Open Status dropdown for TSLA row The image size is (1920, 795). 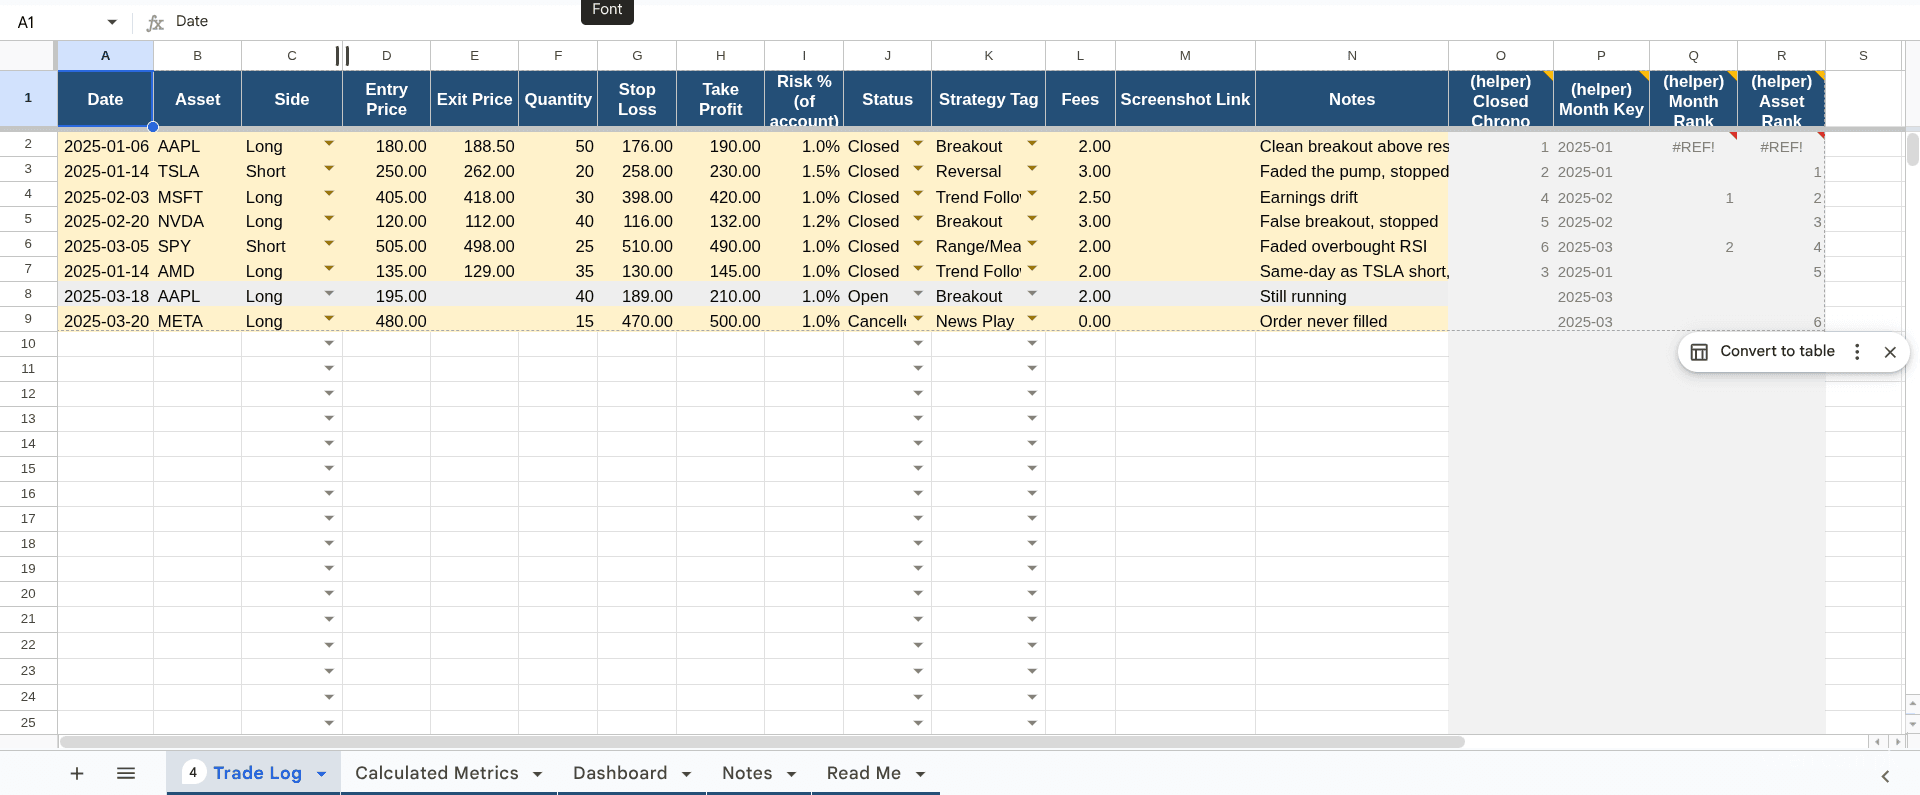pyautogui.click(x=918, y=169)
